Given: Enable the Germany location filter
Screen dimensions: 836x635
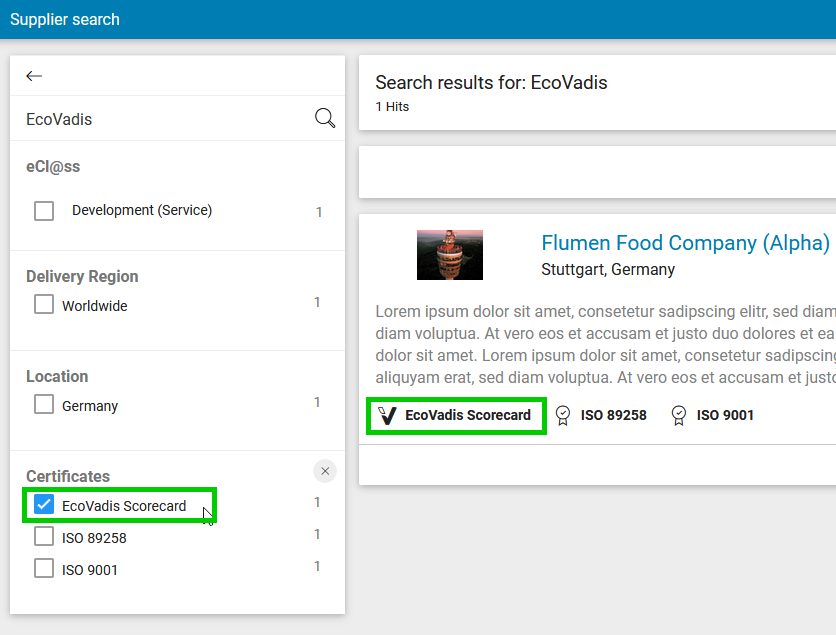Looking at the screenshot, I should click(x=43, y=405).
